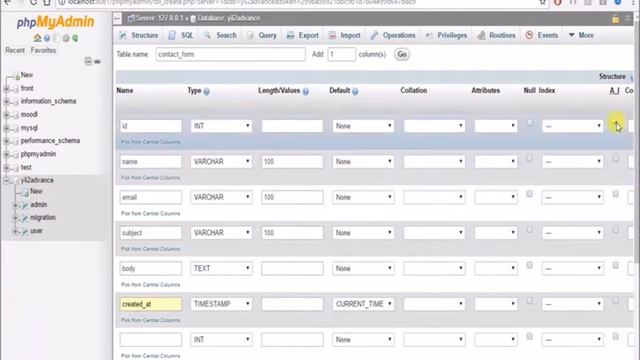Image resolution: width=640 pixels, height=360 pixels.
Task: Open Type dropdown for body row
Action: click(x=221, y=269)
